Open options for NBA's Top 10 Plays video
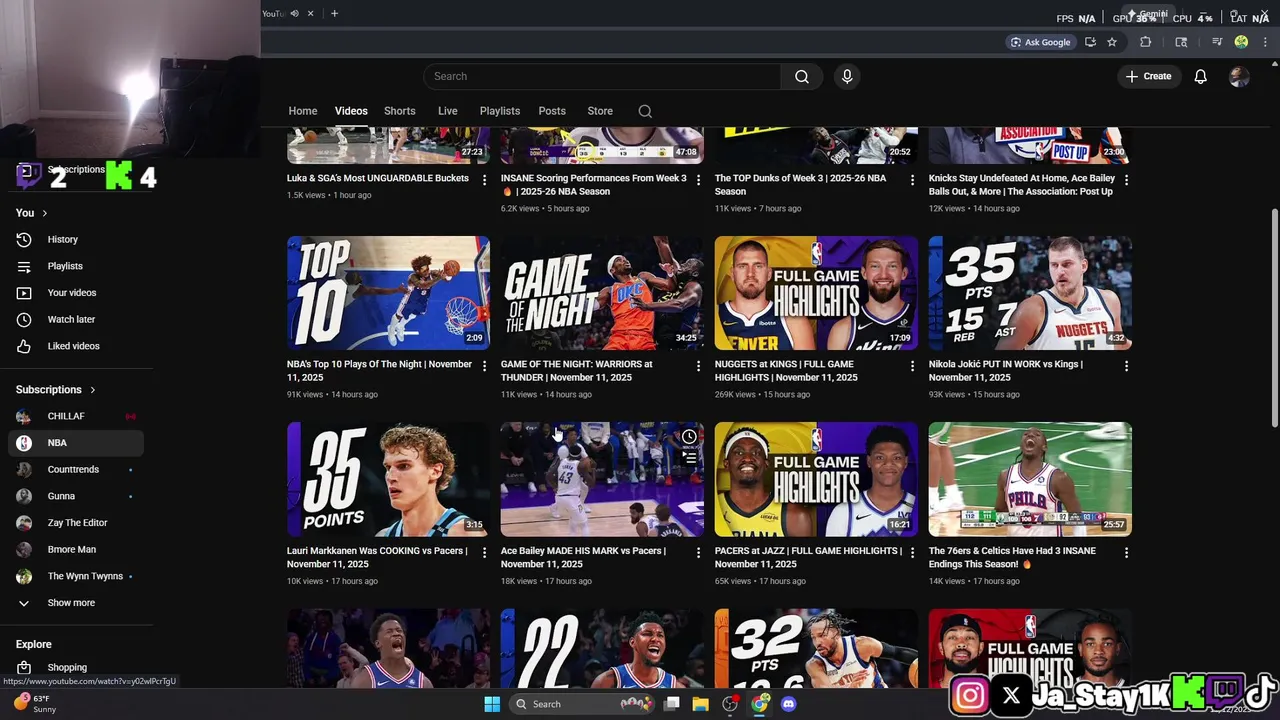This screenshot has width=1280, height=720. pos(484,366)
